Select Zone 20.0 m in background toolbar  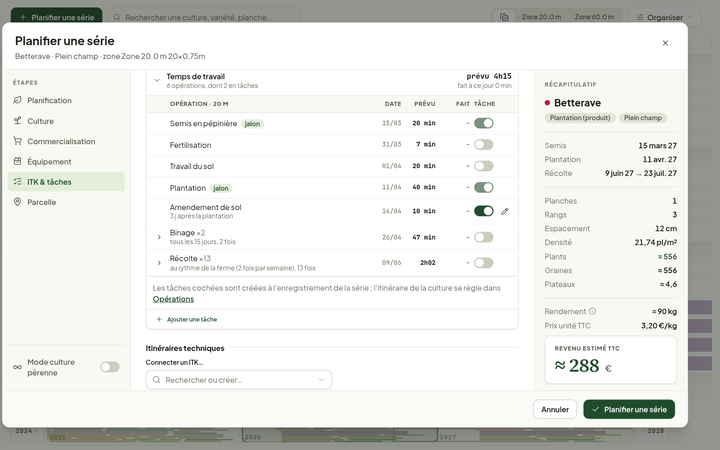[x=541, y=17]
